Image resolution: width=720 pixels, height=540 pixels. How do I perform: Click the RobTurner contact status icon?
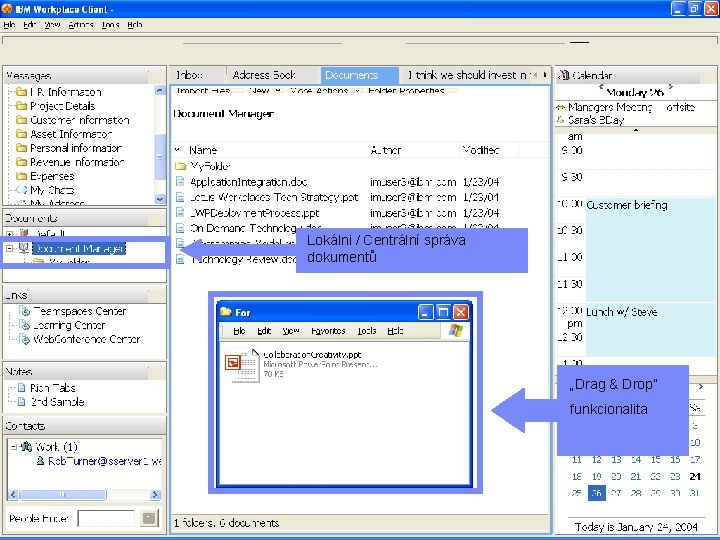(x=40, y=461)
